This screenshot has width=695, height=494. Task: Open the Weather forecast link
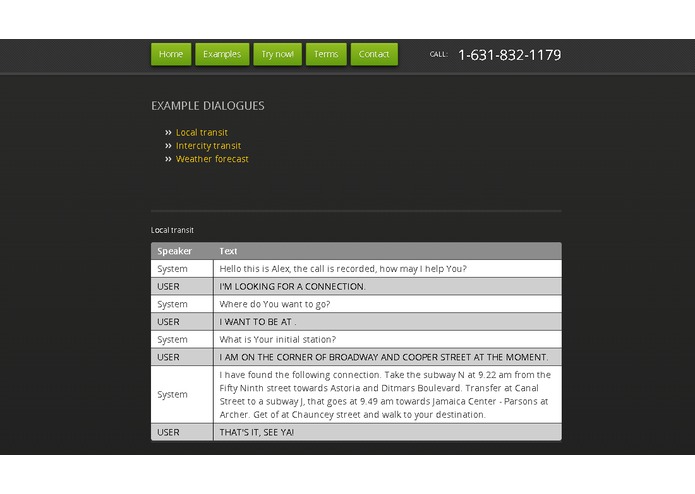click(212, 159)
